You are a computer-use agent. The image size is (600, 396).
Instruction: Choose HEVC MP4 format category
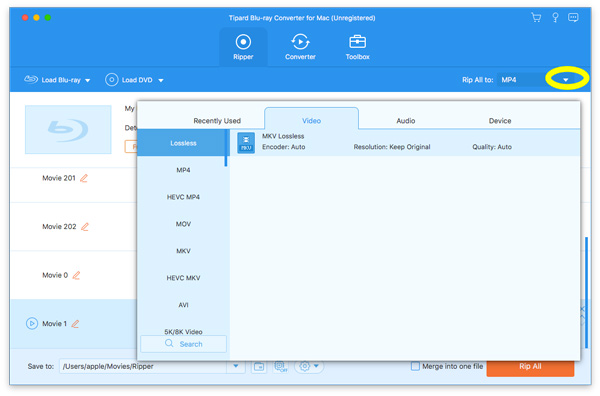pyautogui.click(x=183, y=197)
